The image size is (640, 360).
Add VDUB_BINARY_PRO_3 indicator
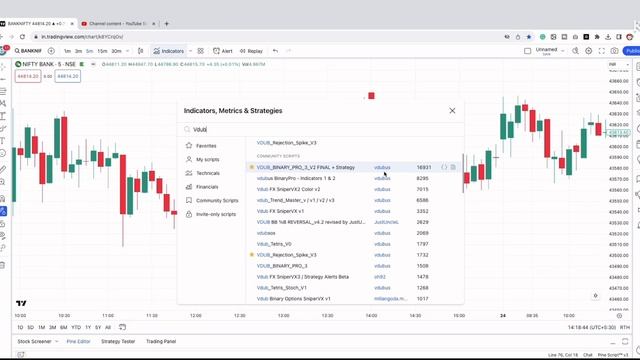coord(282,266)
